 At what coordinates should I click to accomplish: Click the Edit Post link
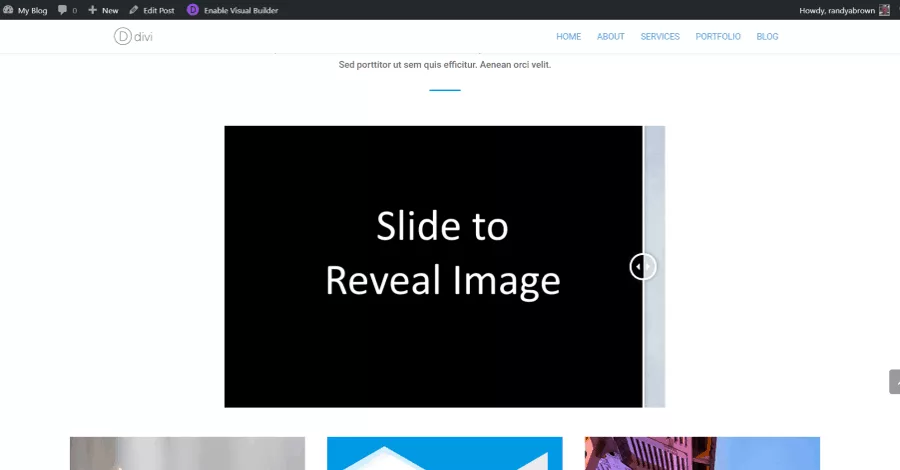[x=152, y=10]
